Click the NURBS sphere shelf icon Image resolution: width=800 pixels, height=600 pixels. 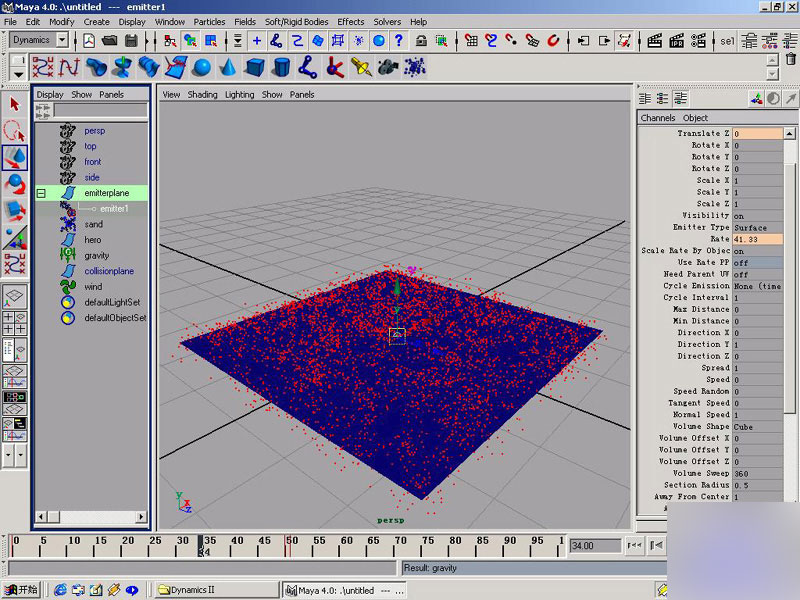(202, 67)
